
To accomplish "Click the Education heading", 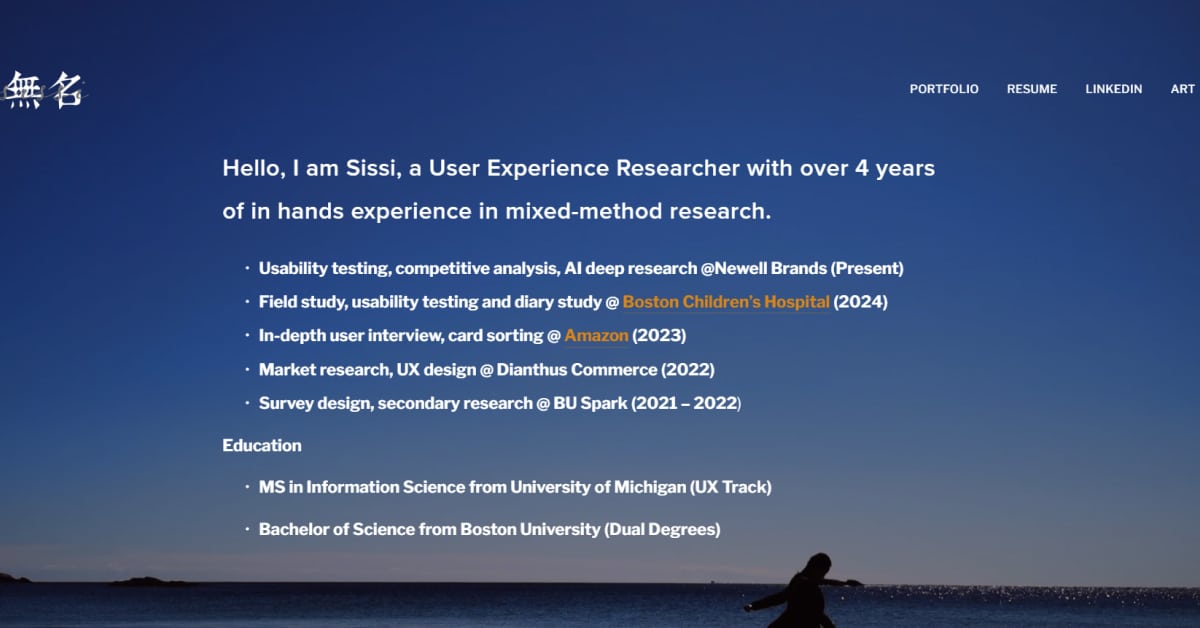I will coord(262,445).
